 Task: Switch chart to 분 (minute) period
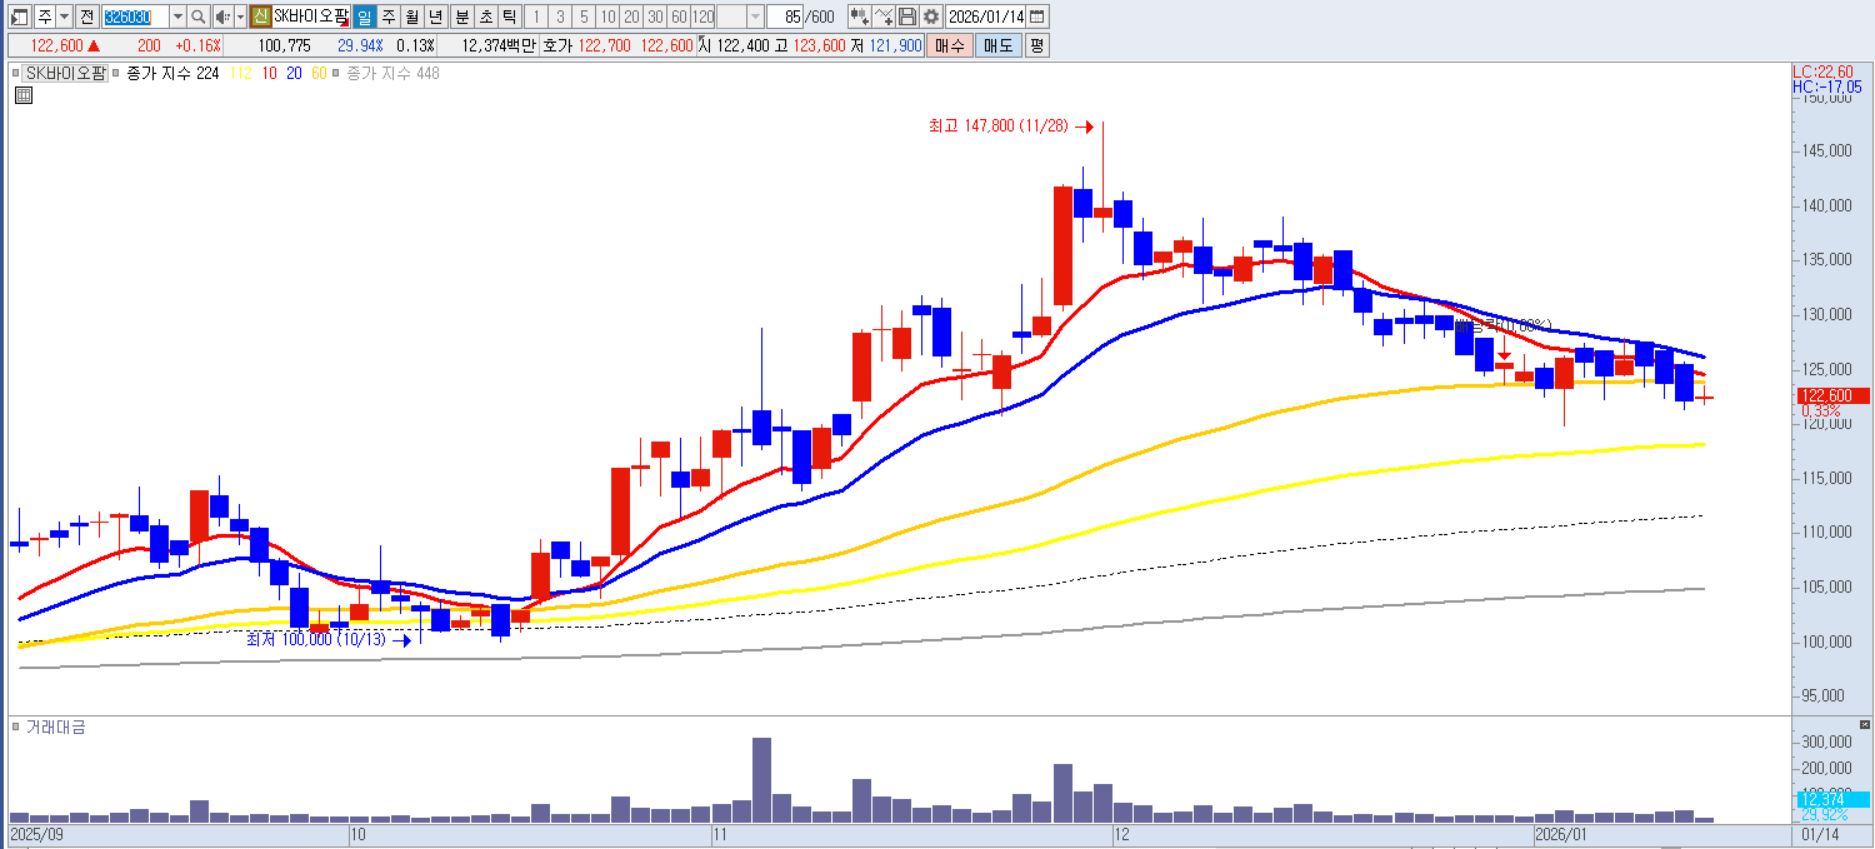(461, 17)
